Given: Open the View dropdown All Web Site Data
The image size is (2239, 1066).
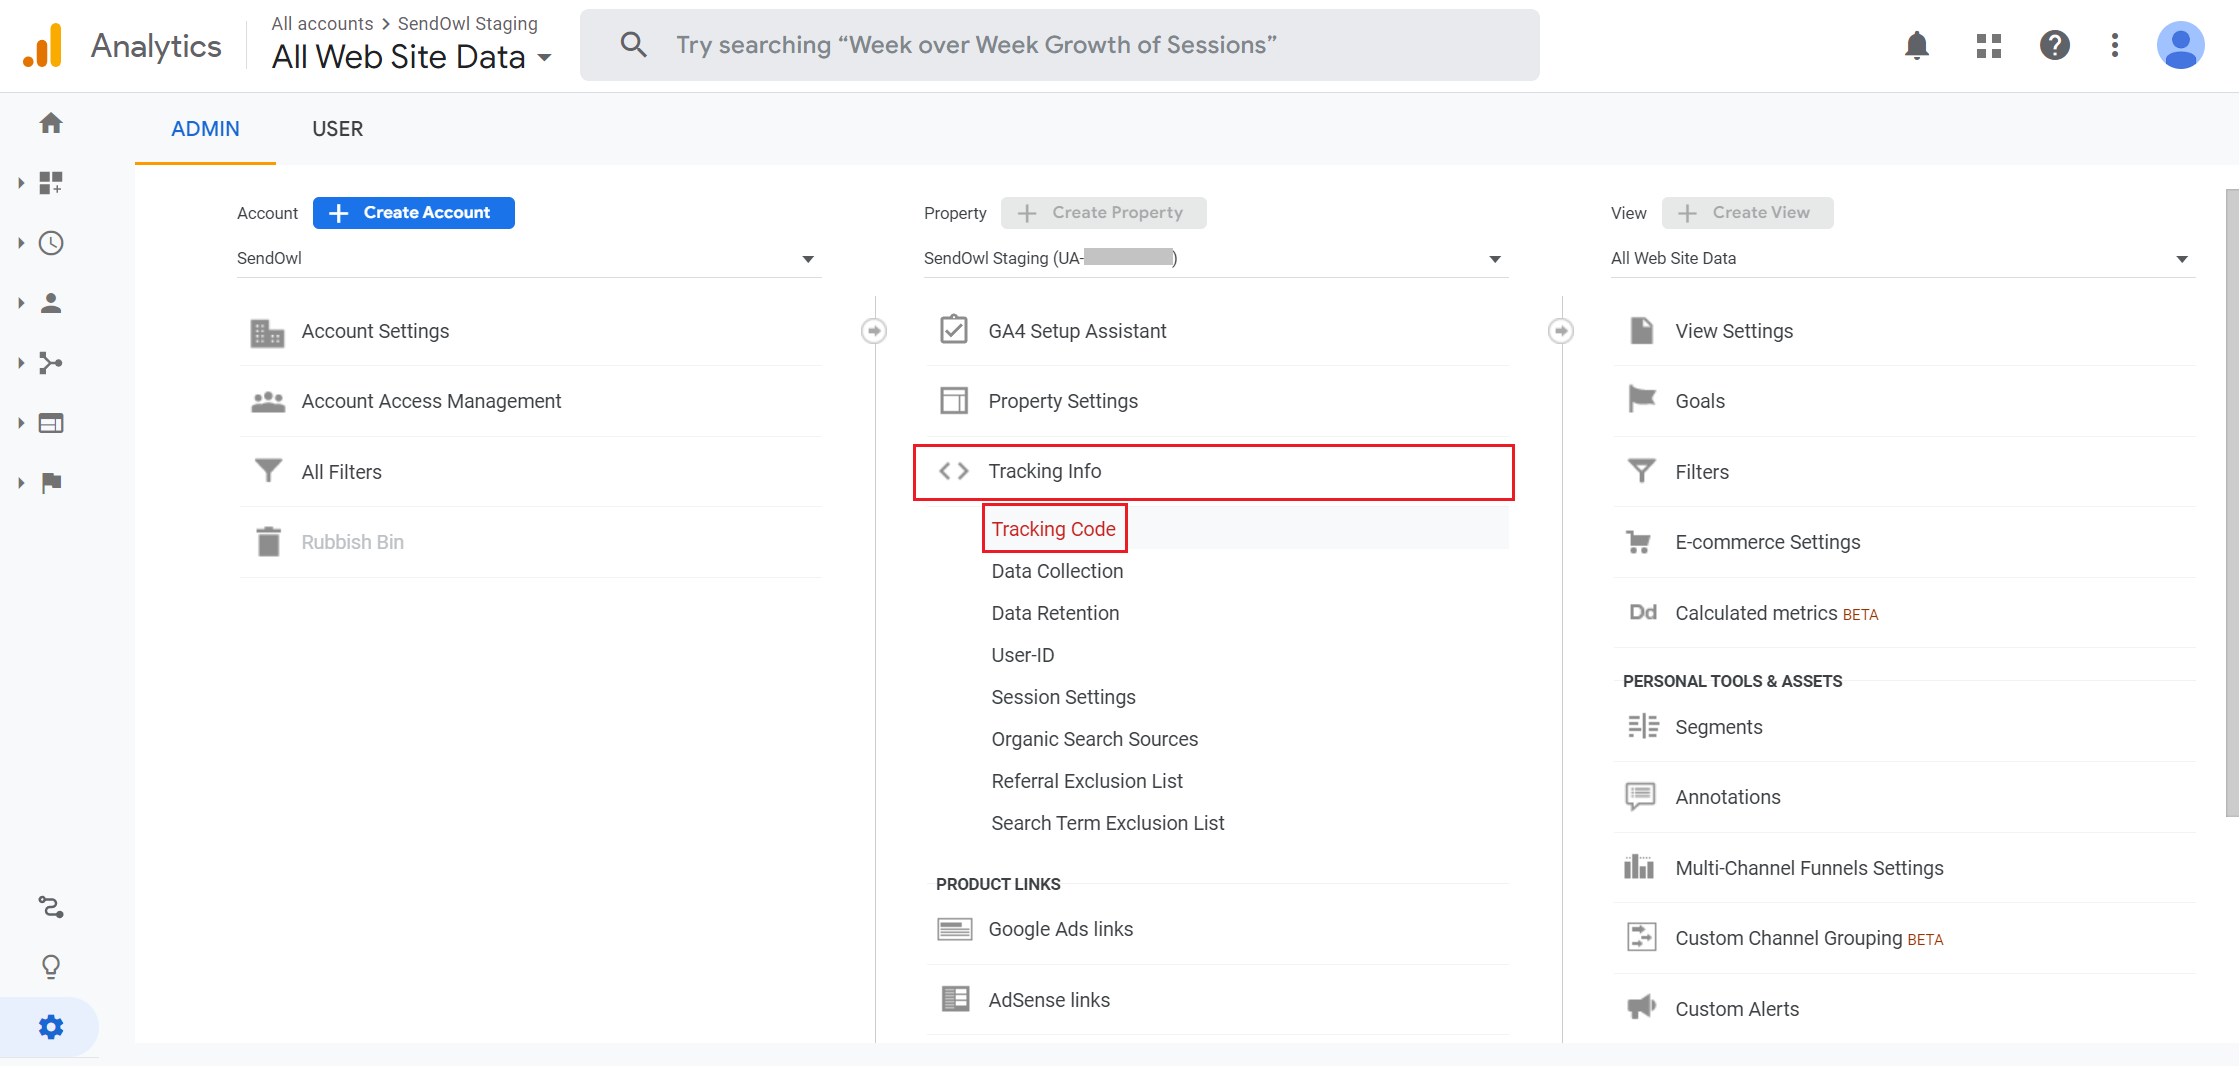Looking at the screenshot, I should click(x=1900, y=258).
